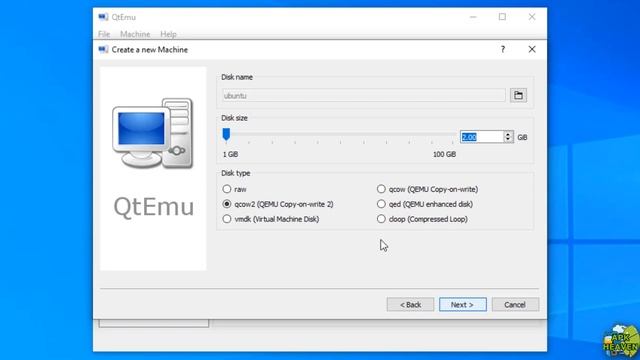Maximize the QtEmu main window
Image resolution: width=640 pixels, height=360 pixels.
pos(502,17)
